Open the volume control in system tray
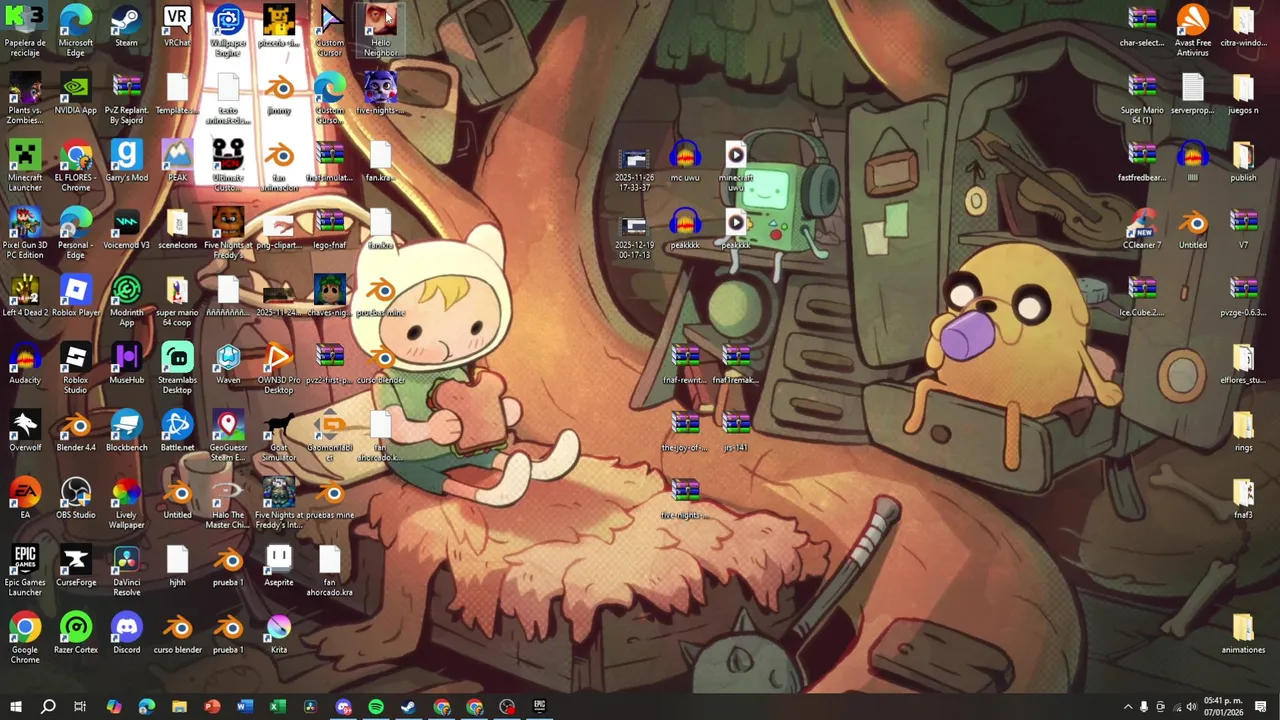1280x720 pixels. point(1191,707)
